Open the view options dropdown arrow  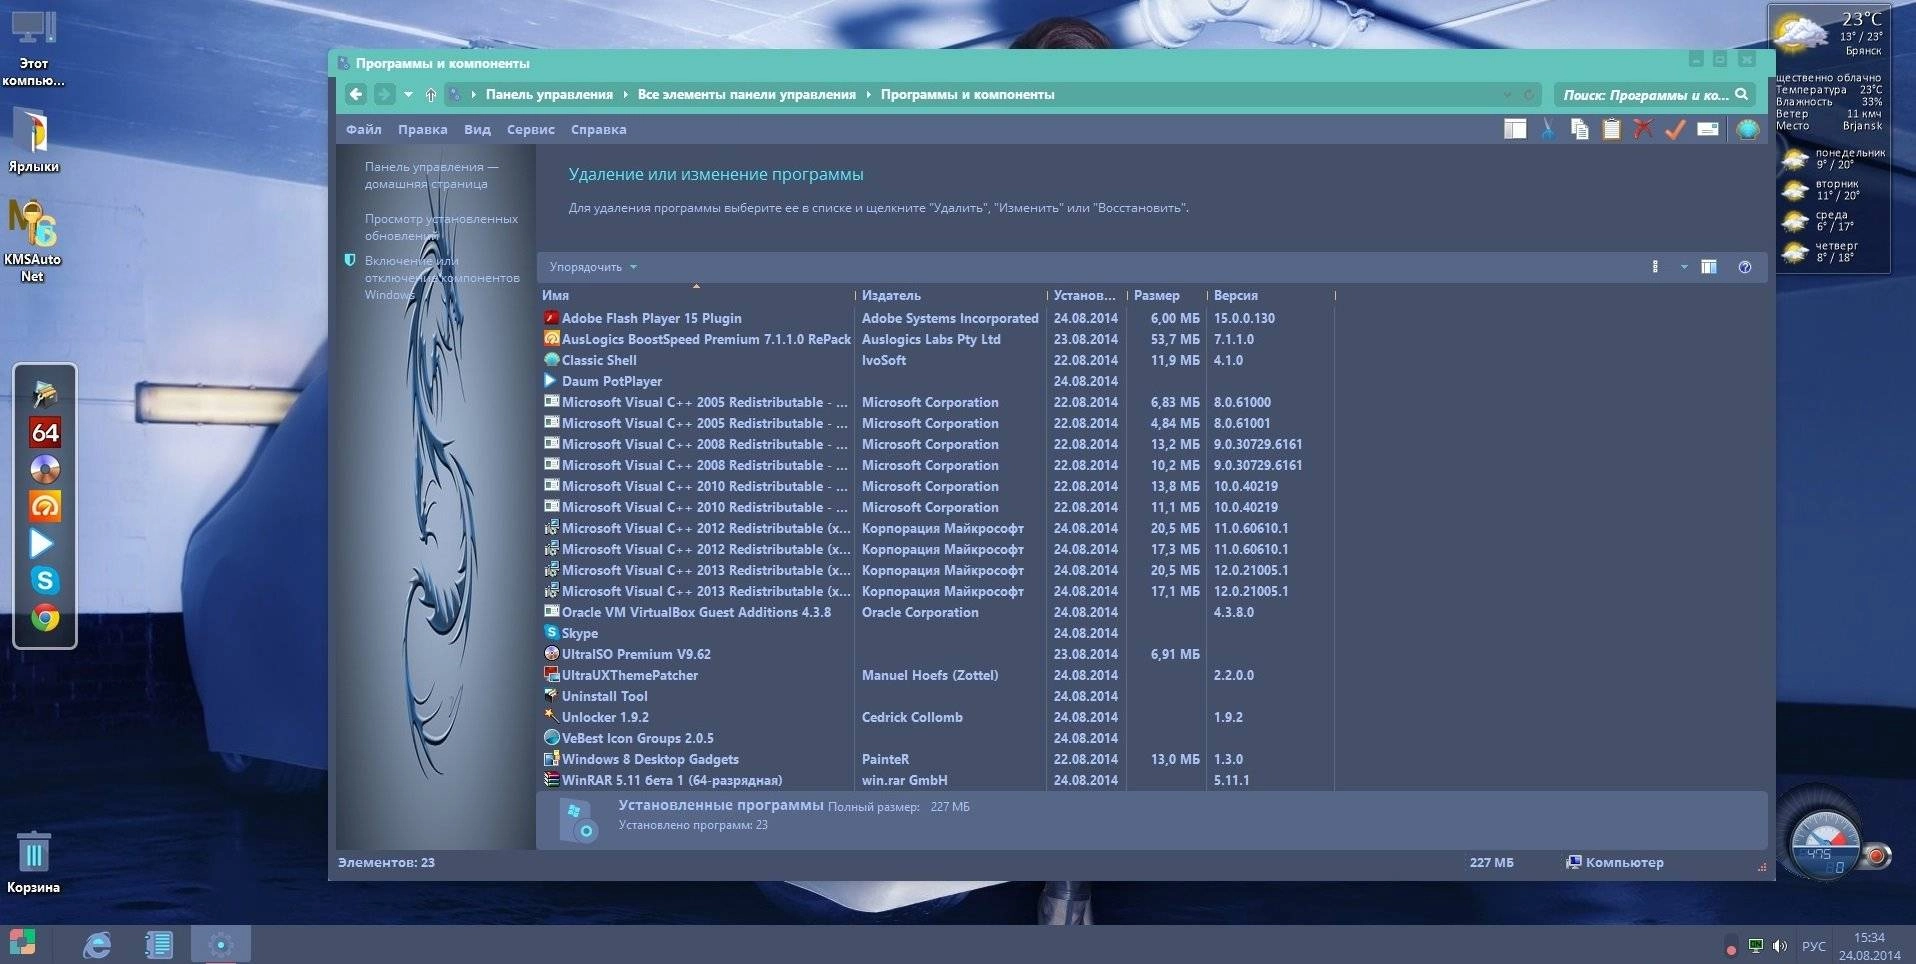click(1684, 267)
